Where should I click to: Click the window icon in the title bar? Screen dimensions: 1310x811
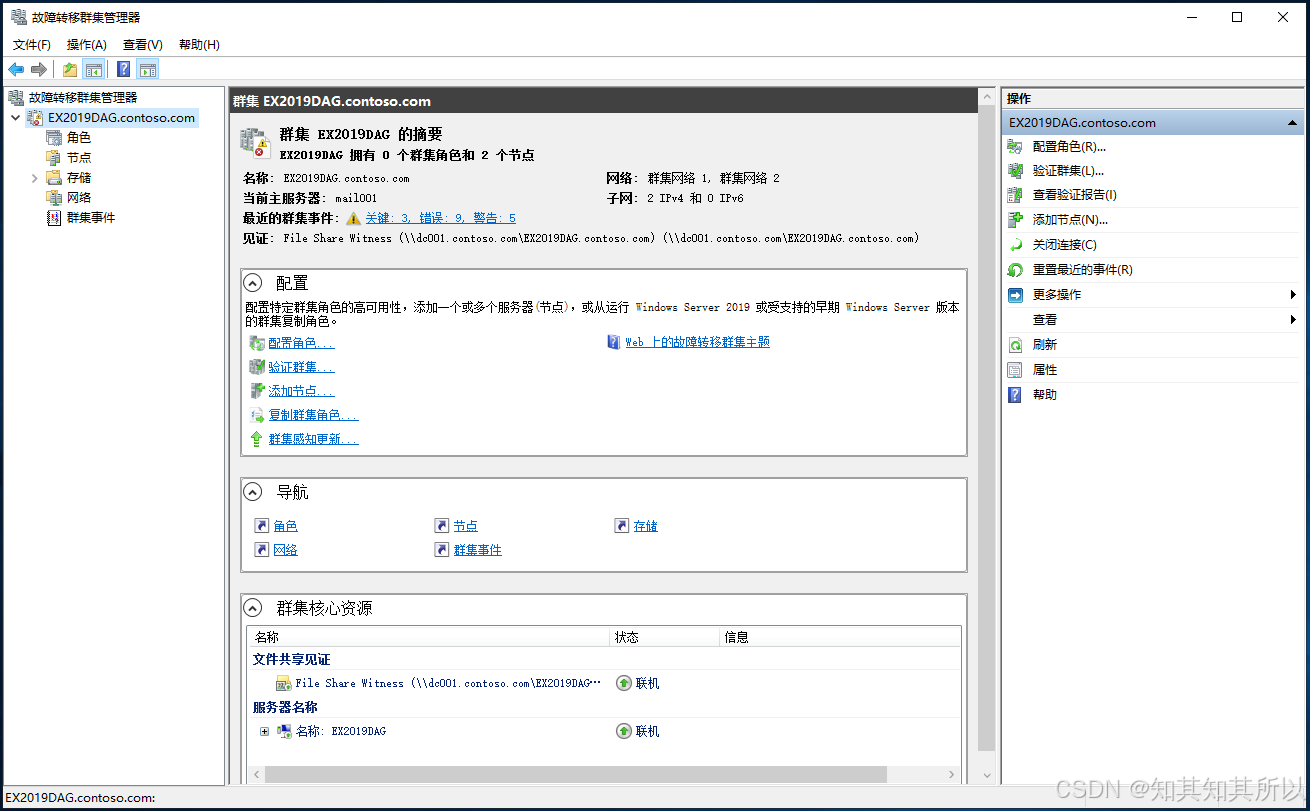pos(18,17)
